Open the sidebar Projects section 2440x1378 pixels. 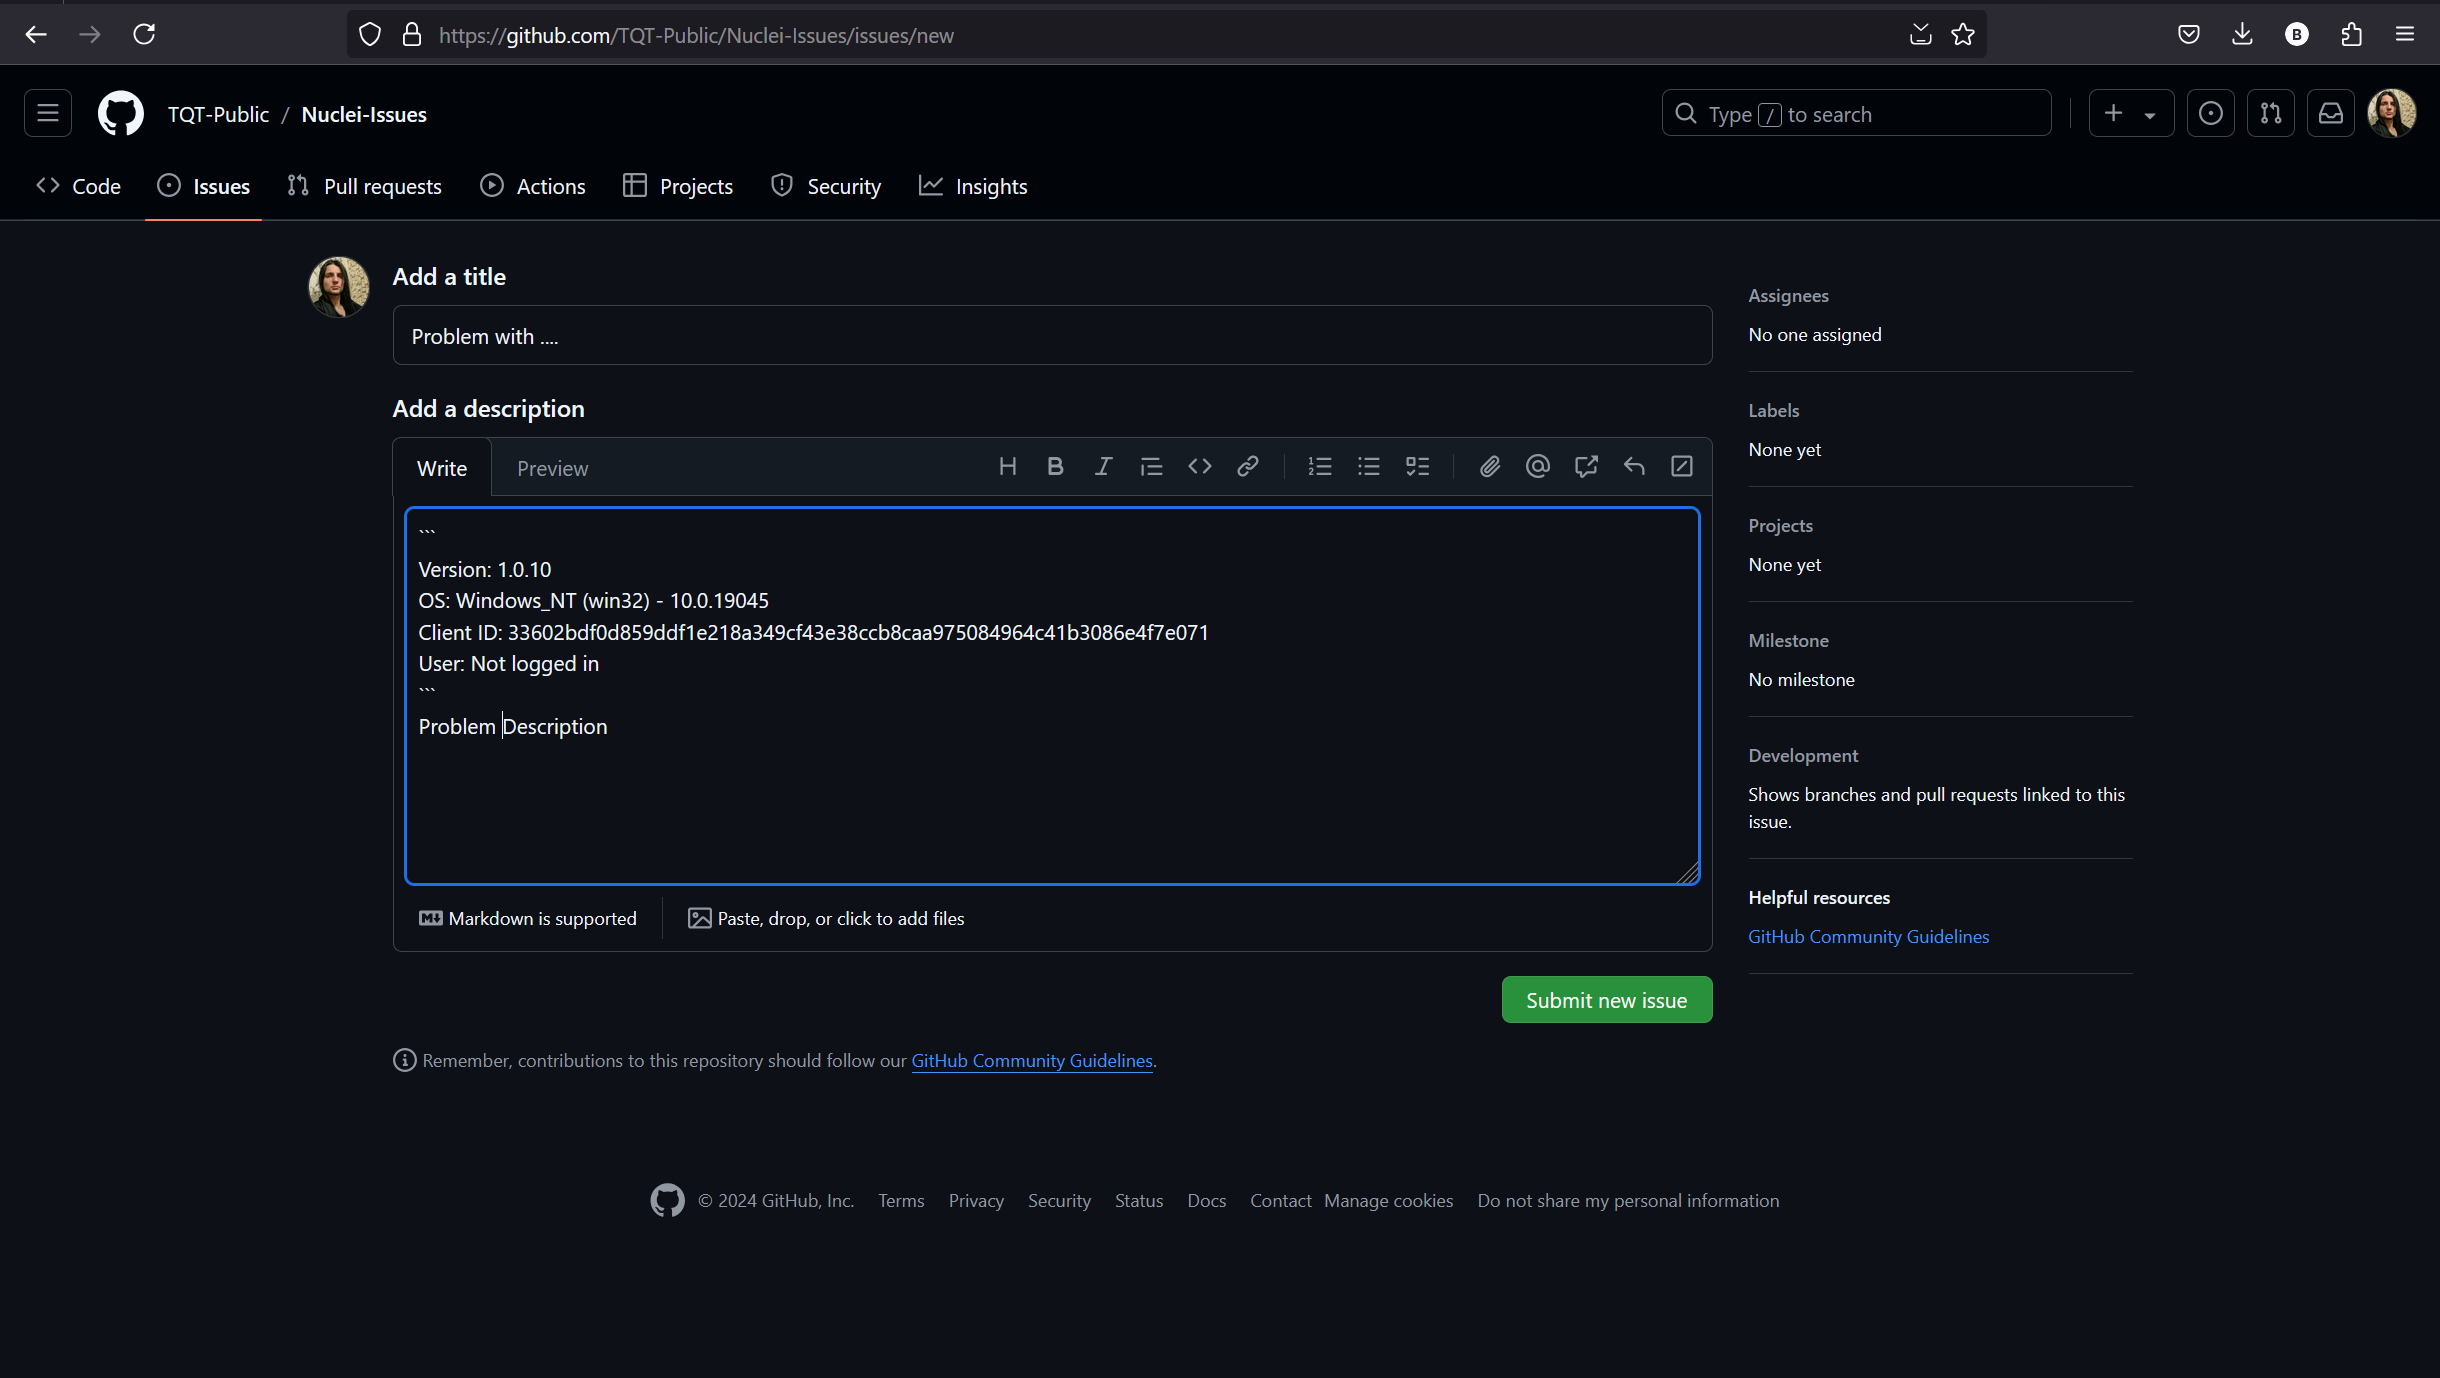point(1780,526)
